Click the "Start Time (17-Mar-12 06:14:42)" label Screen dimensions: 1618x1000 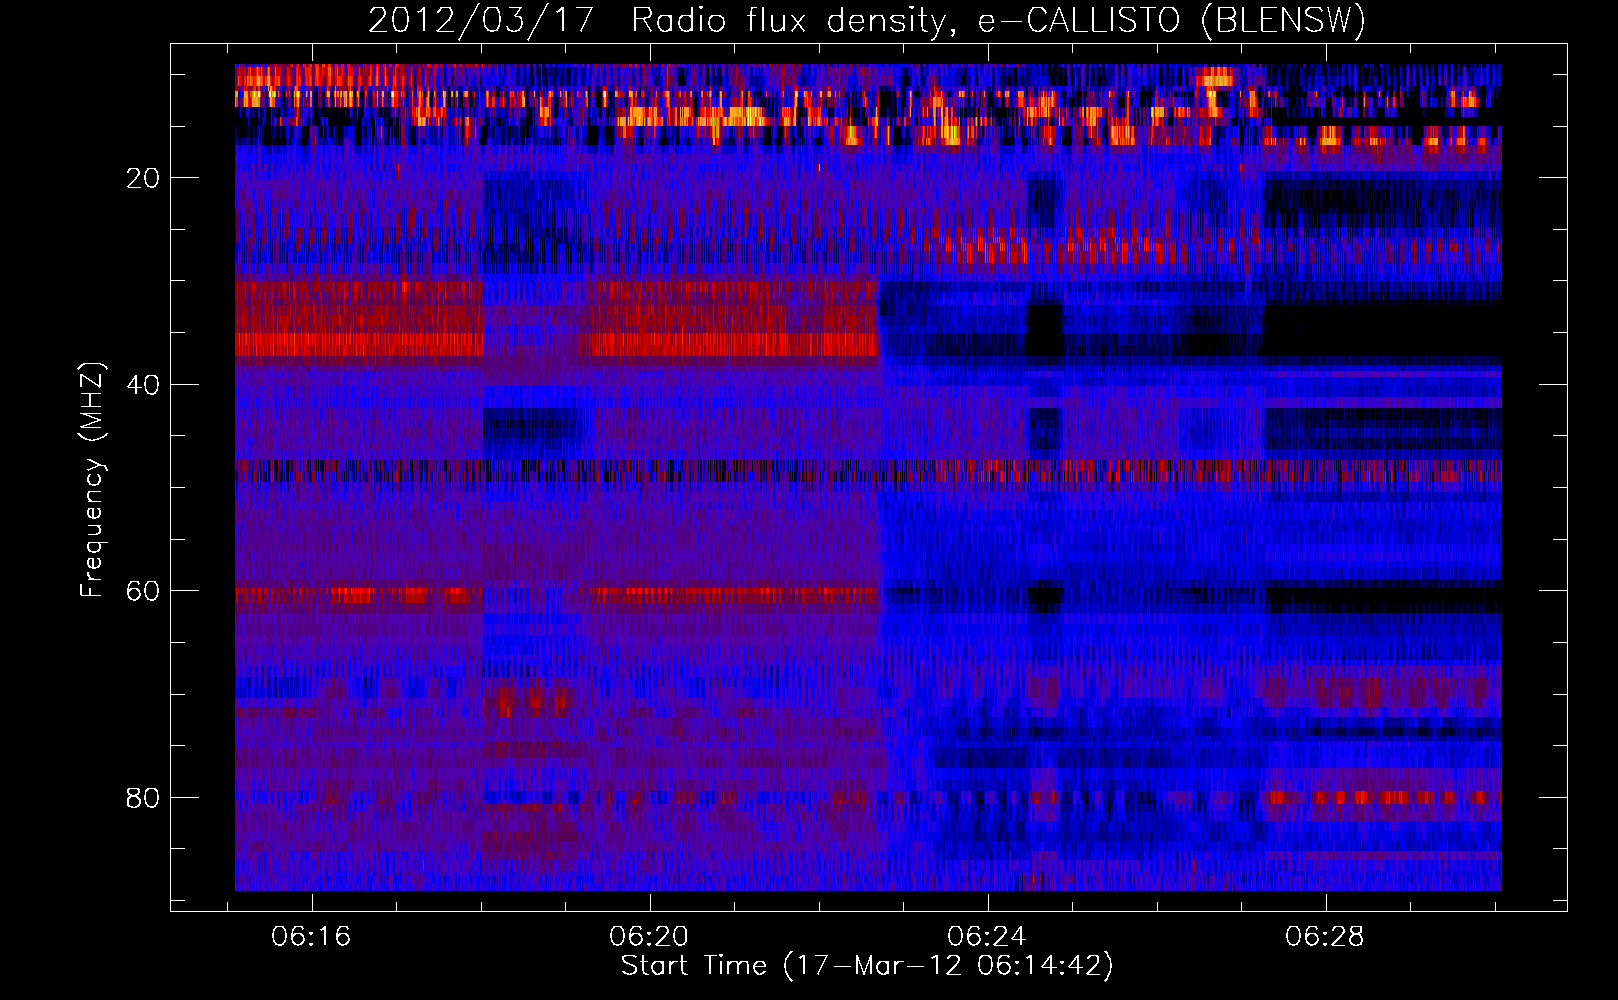tap(867, 966)
